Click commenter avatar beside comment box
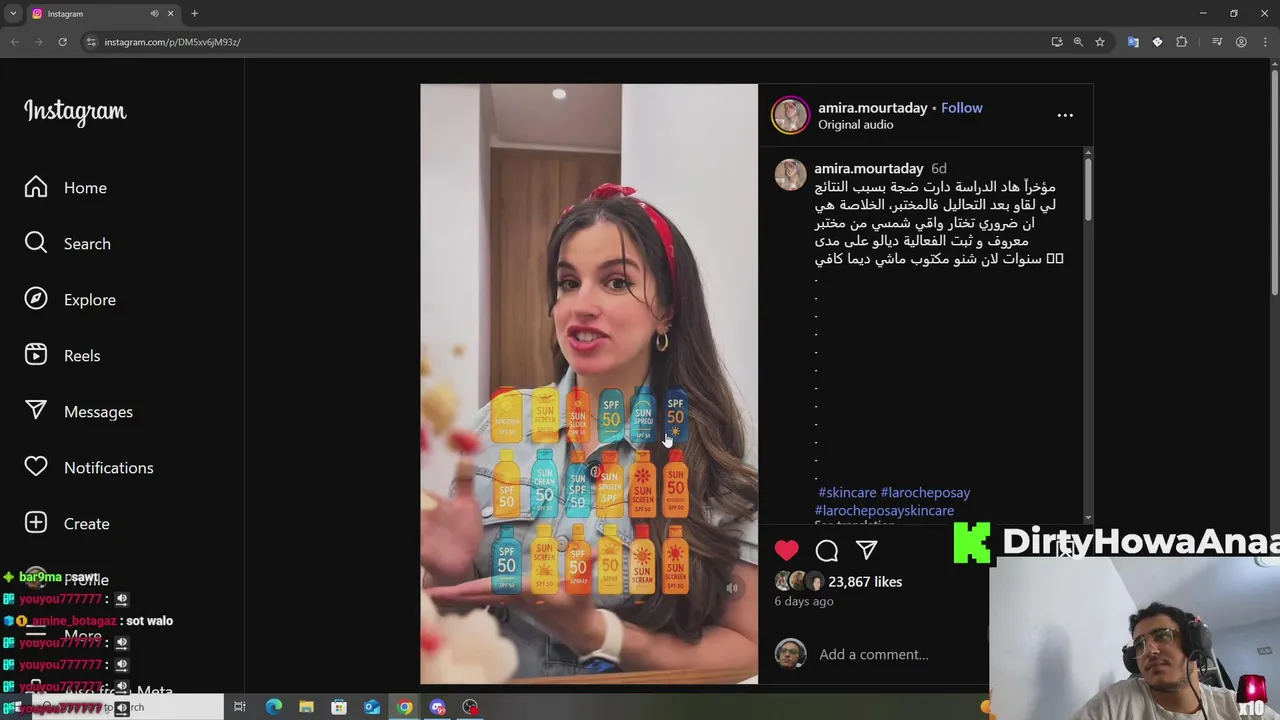This screenshot has height=720, width=1280. pos(790,654)
